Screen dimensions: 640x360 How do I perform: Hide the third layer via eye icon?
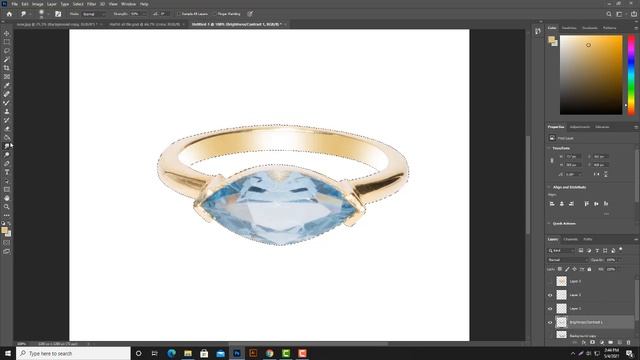(x=550, y=309)
